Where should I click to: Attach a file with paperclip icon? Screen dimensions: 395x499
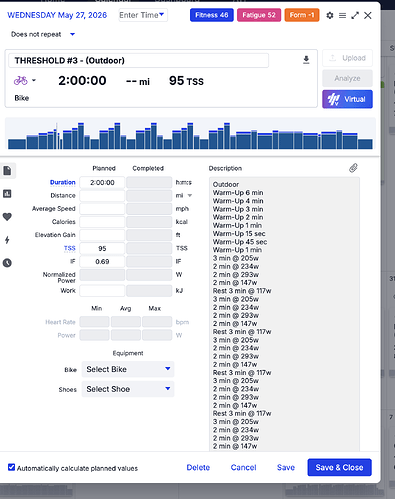(353, 168)
